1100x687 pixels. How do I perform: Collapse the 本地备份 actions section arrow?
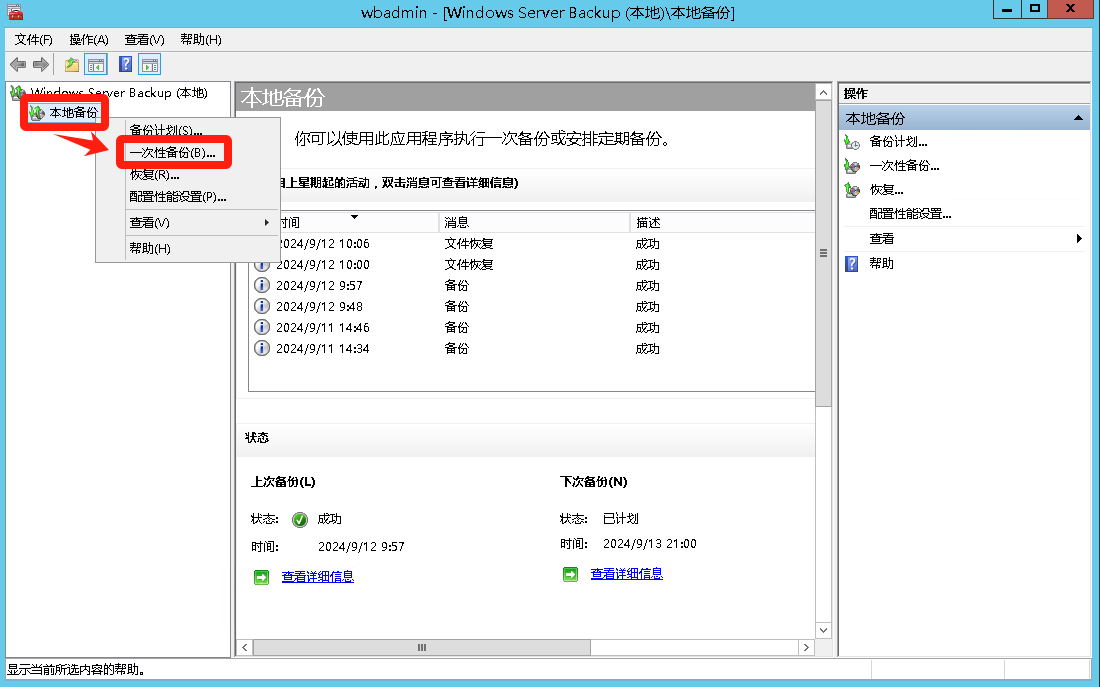tap(1078, 118)
